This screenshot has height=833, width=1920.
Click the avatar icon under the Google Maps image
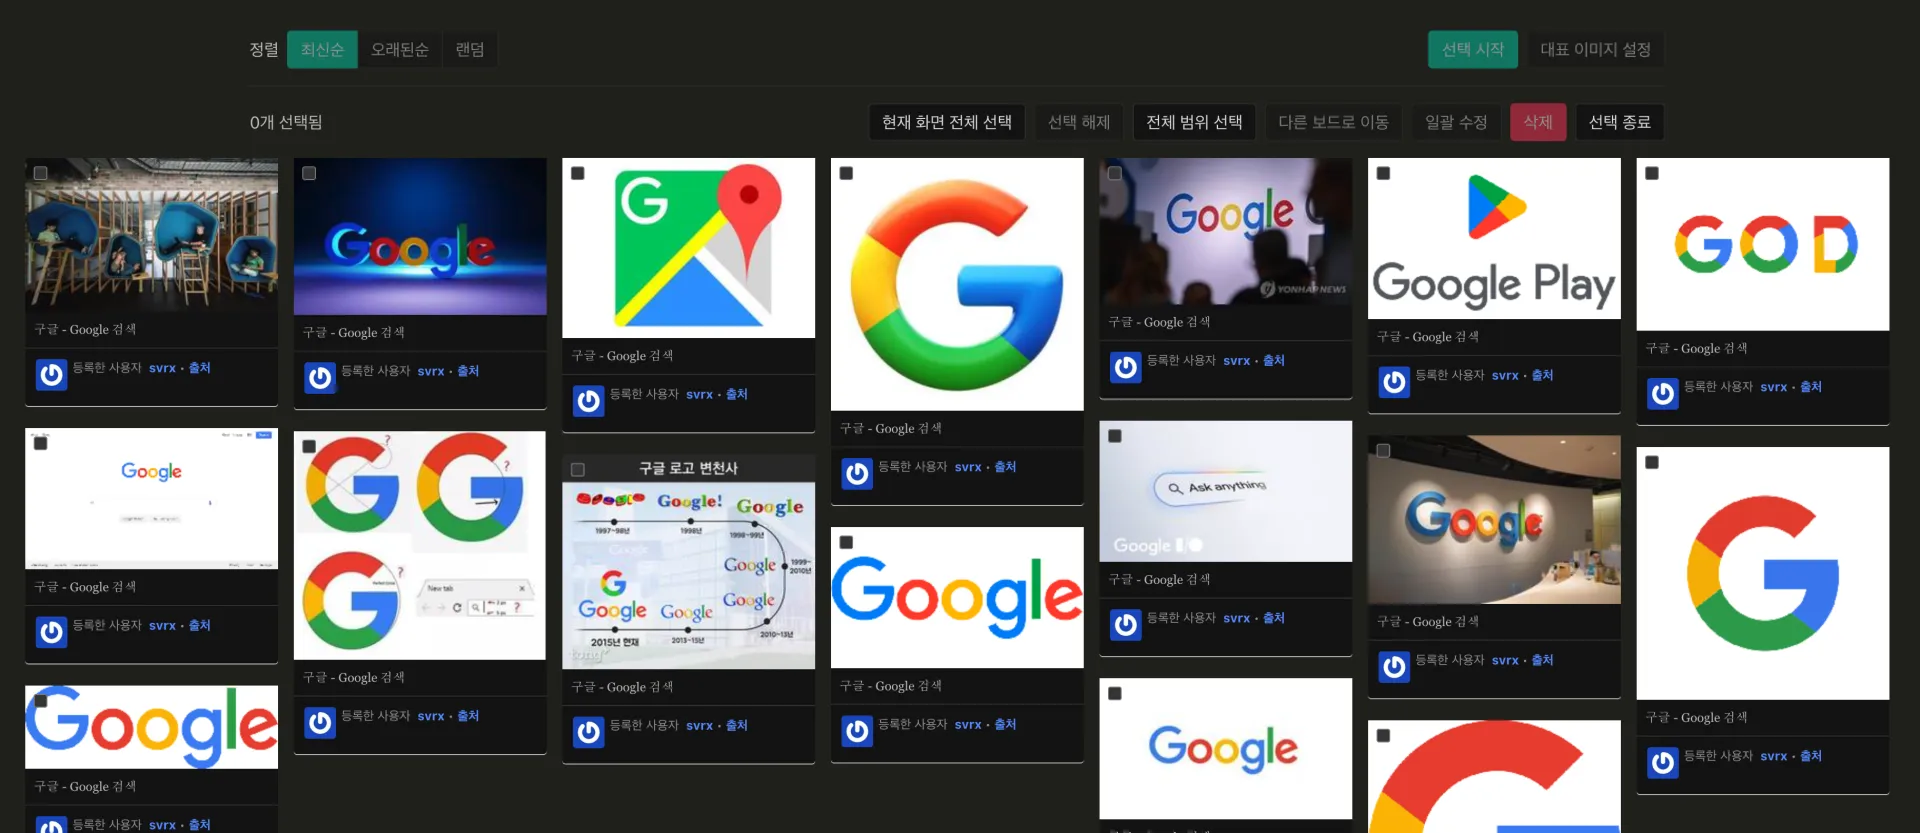588,401
